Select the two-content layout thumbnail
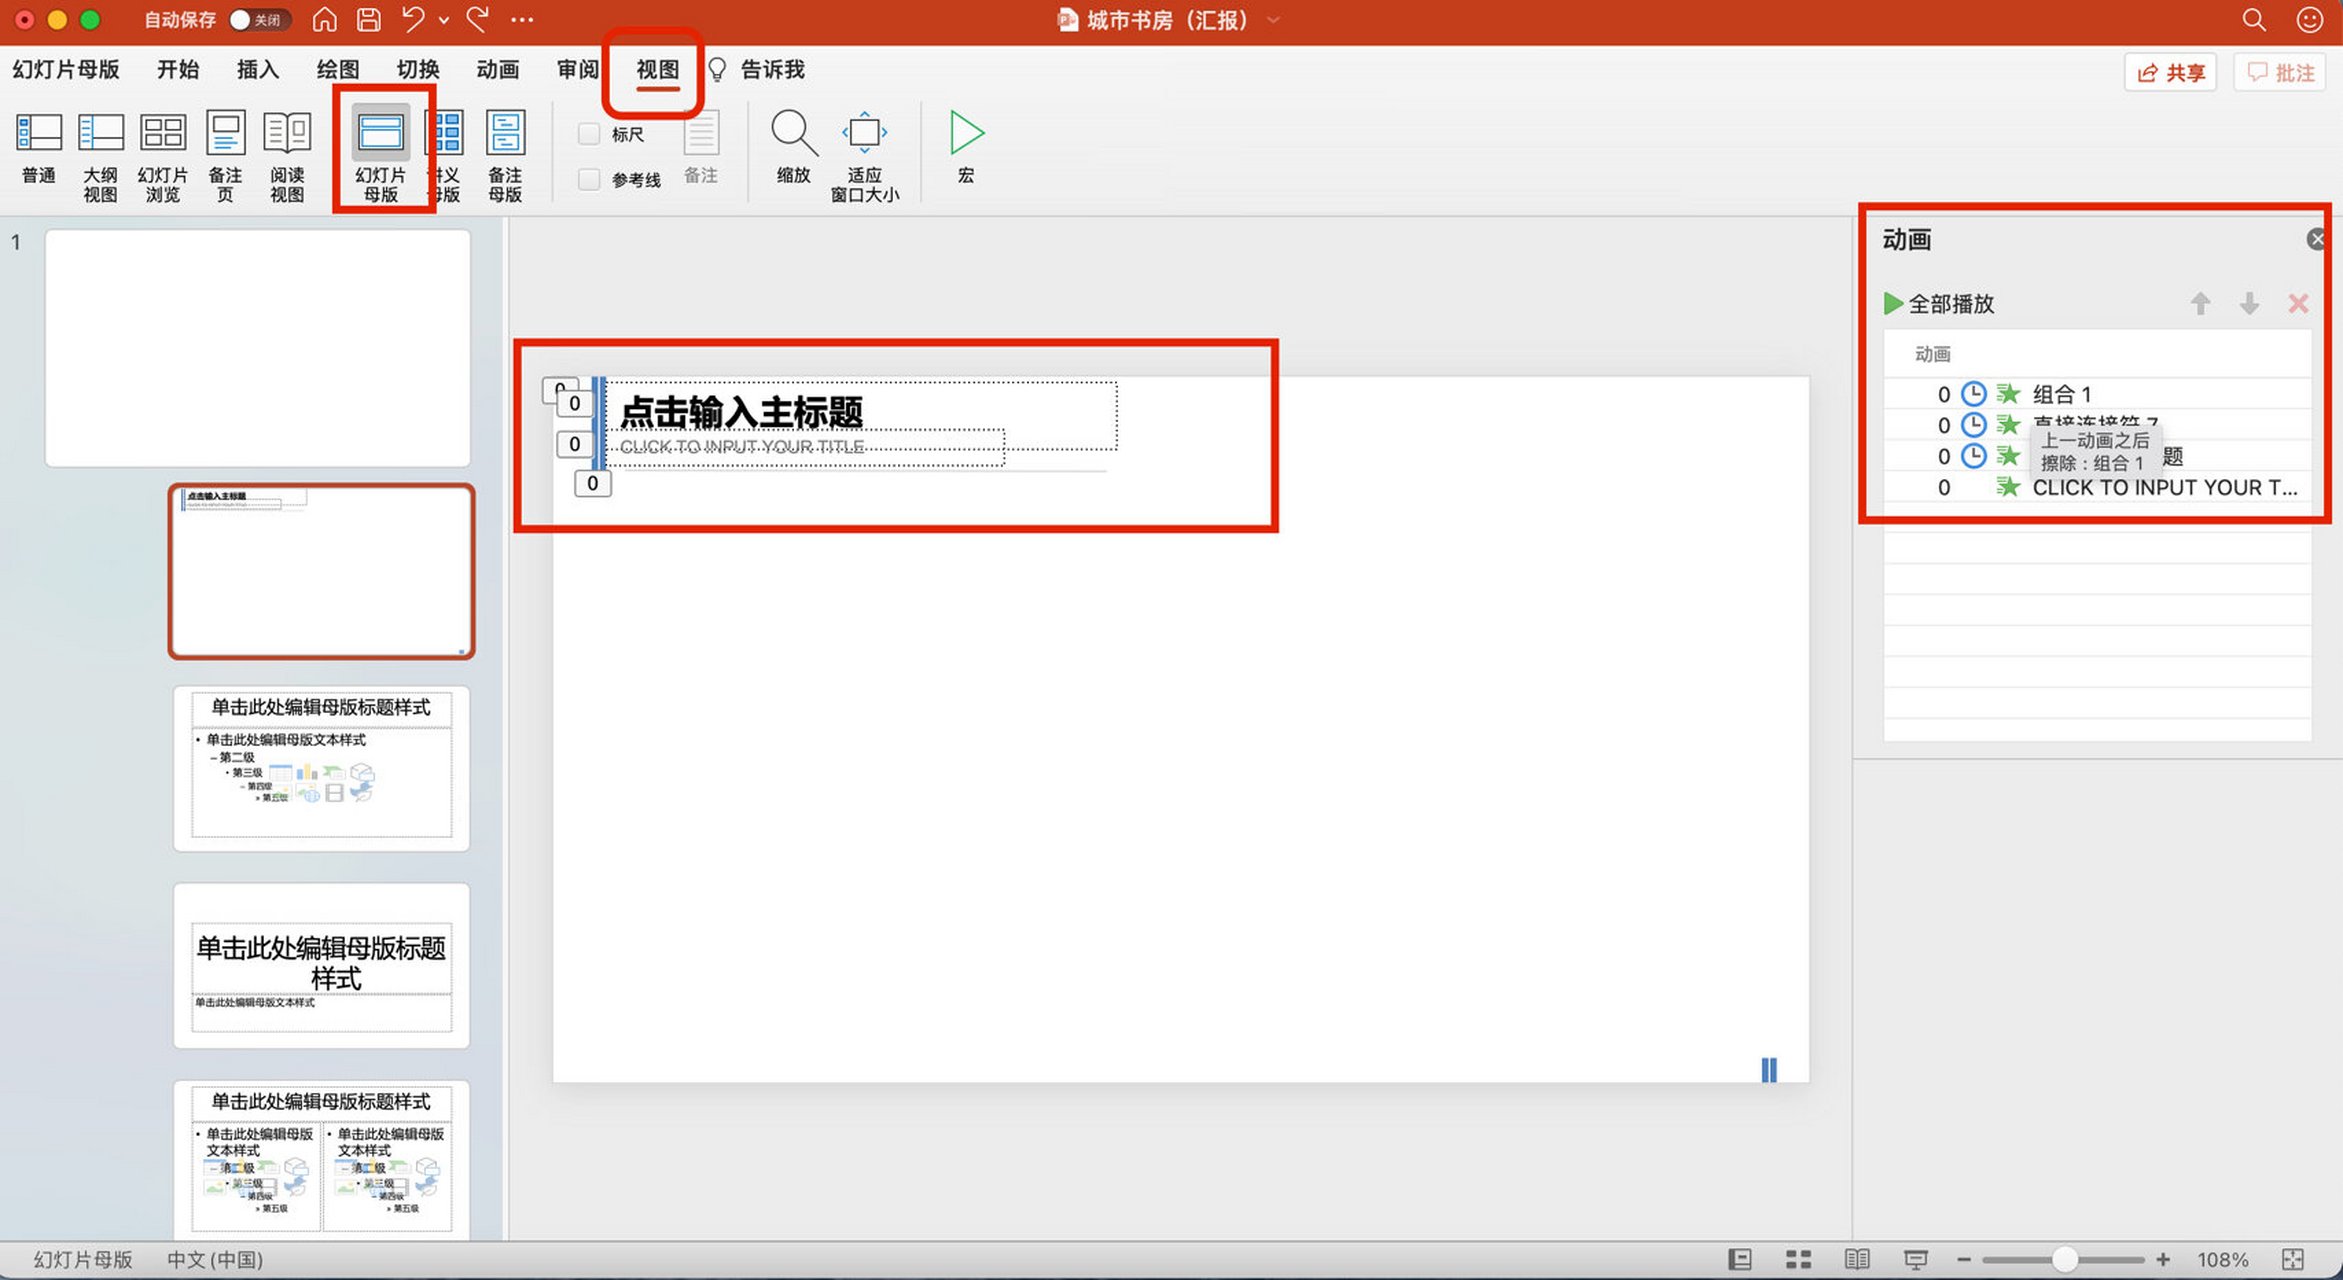Viewport: 2343px width, 1280px height. click(x=321, y=1160)
